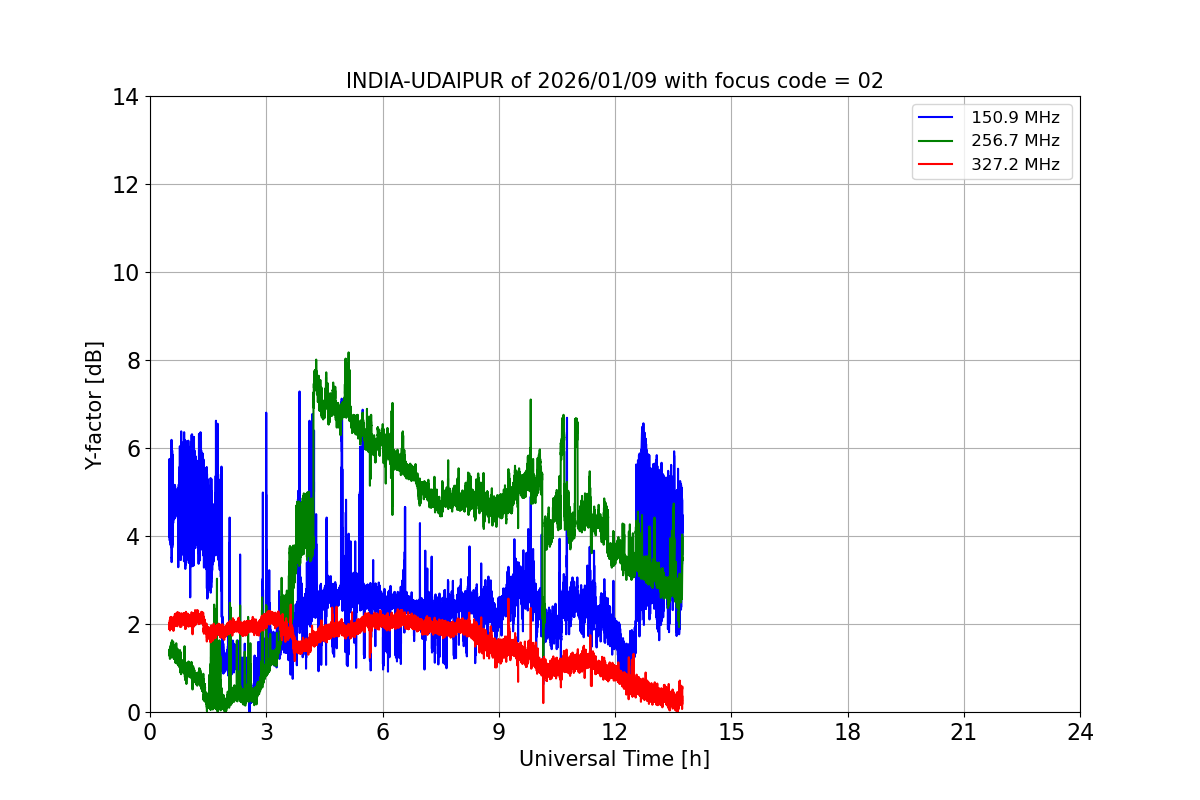Viewport: 1200px width, 800px height.
Task: Click the Y-factor [dB] axis label
Action: [x=94, y=405]
